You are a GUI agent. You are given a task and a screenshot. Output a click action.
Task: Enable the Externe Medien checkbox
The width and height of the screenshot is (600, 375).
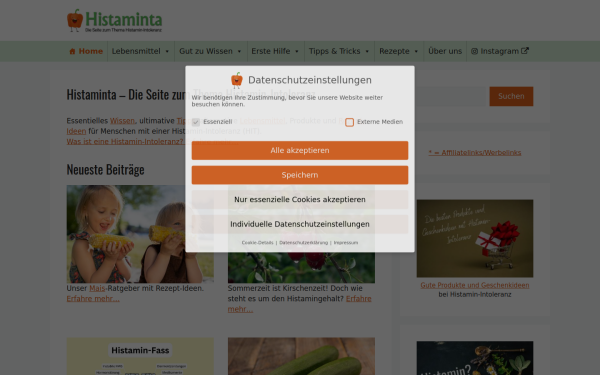click(x=349, y=122)
